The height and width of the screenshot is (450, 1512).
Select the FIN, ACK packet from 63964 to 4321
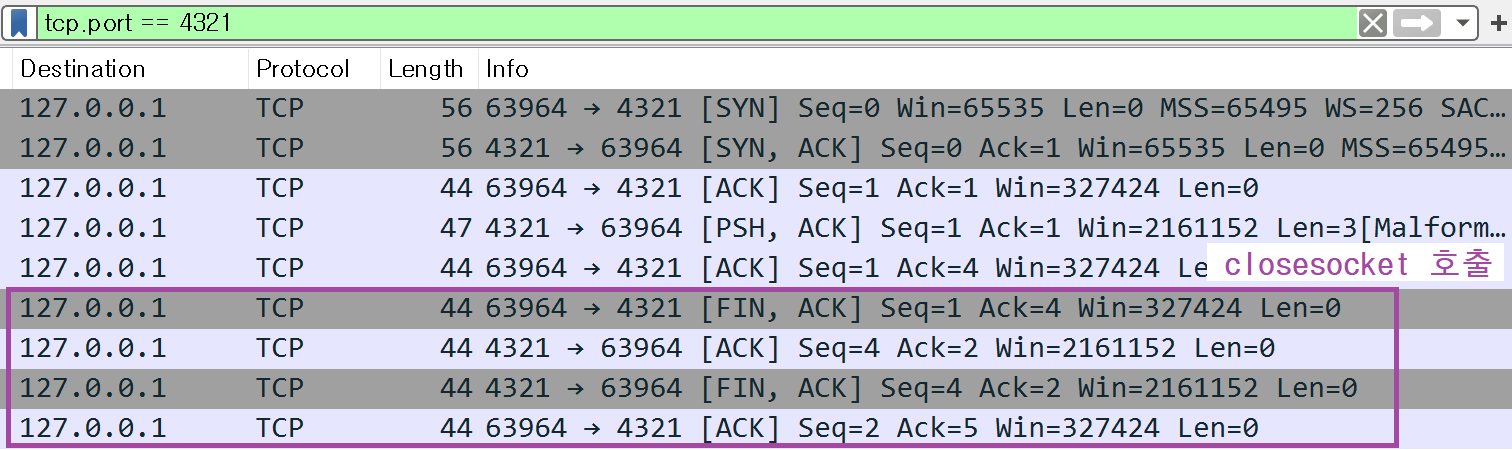tap(700, 308)
